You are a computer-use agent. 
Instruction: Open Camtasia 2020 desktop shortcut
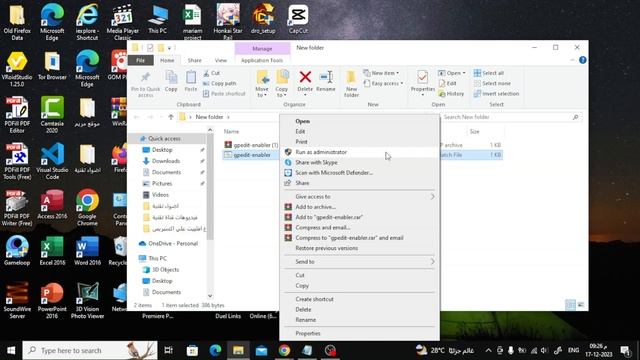click(x=52, y=114)
